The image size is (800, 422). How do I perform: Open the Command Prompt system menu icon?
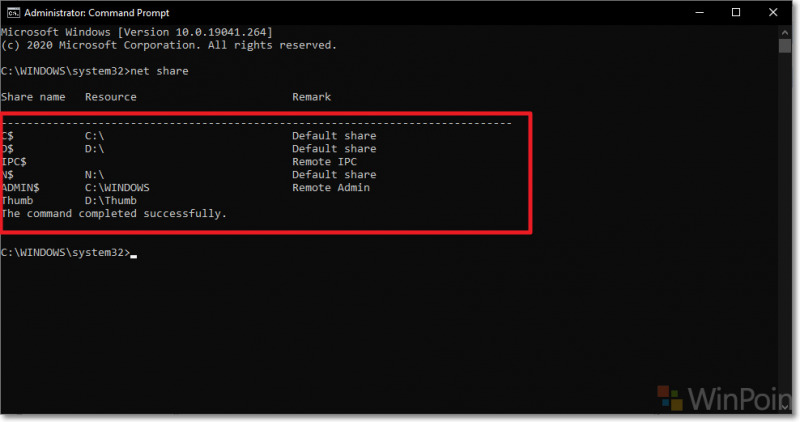point(13,13)
